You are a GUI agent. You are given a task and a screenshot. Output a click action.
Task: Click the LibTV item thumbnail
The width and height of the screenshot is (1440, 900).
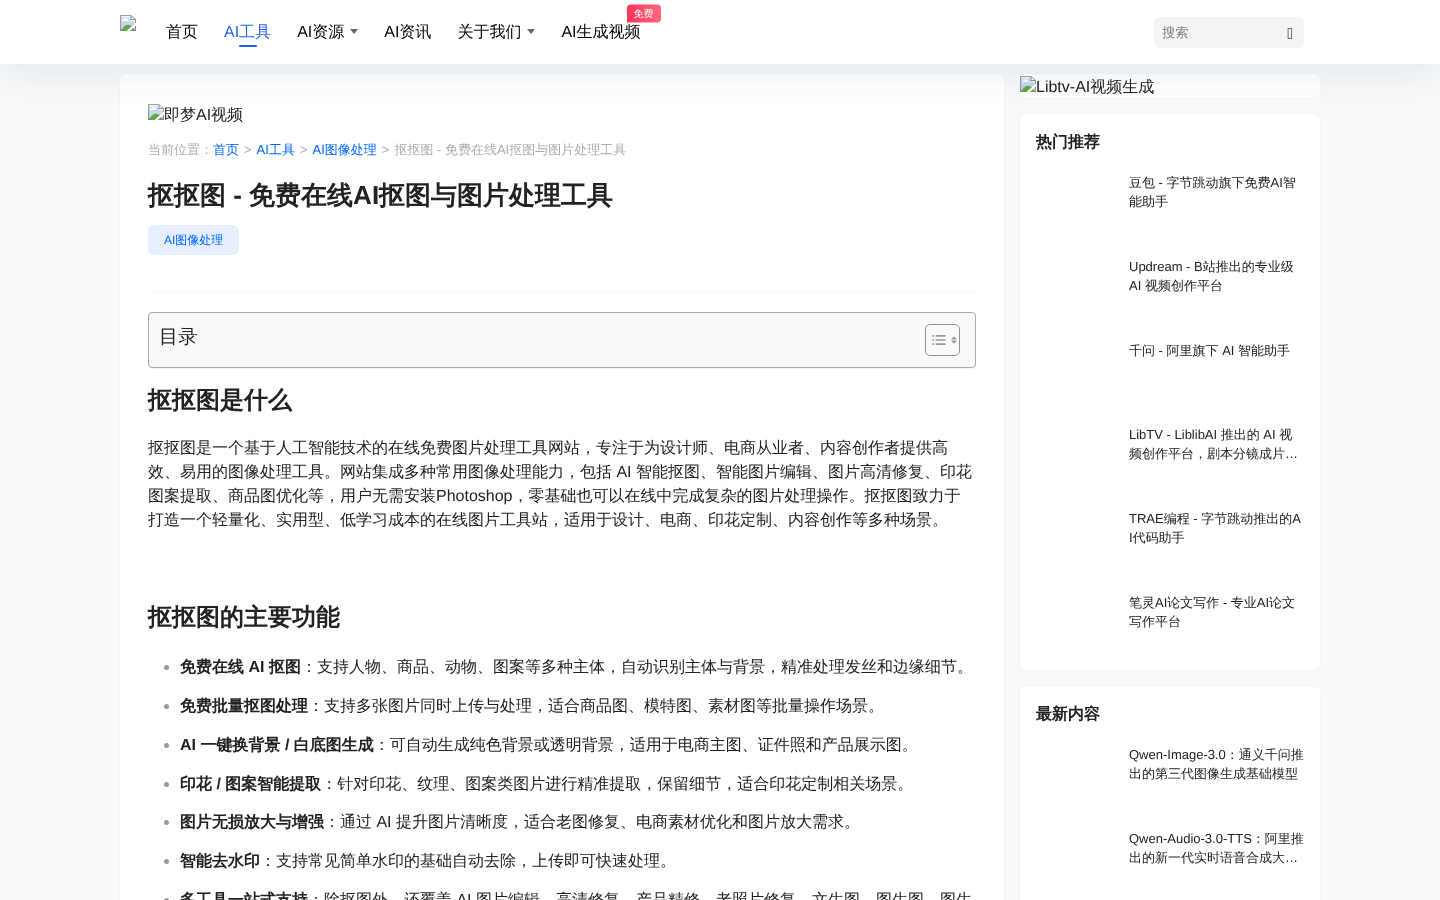[x=1076, y=452]
